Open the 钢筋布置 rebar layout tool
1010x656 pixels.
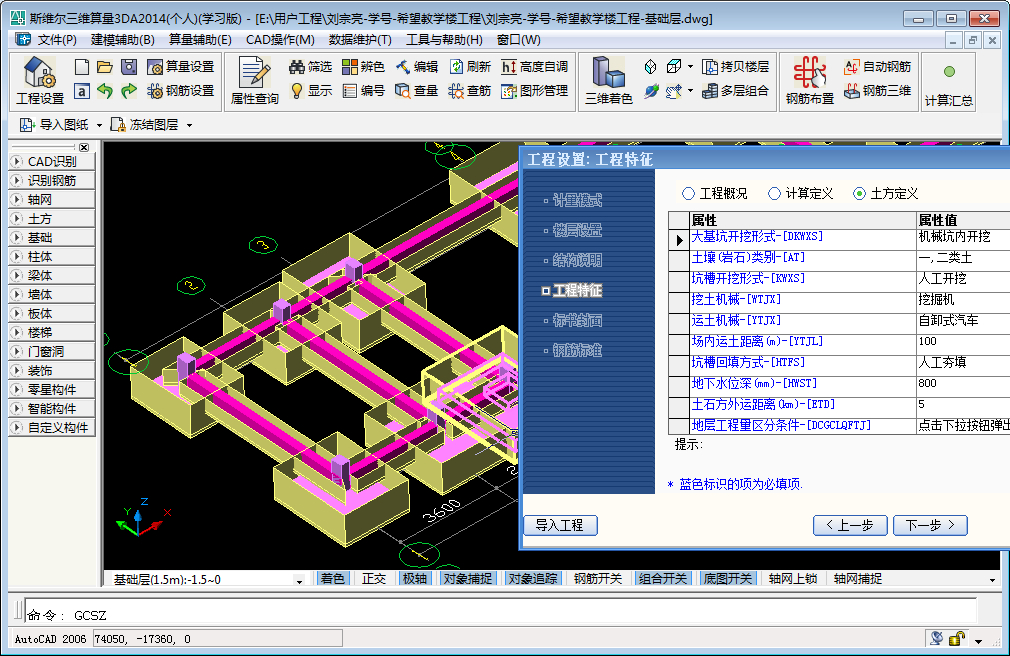[x=809, y=78]
